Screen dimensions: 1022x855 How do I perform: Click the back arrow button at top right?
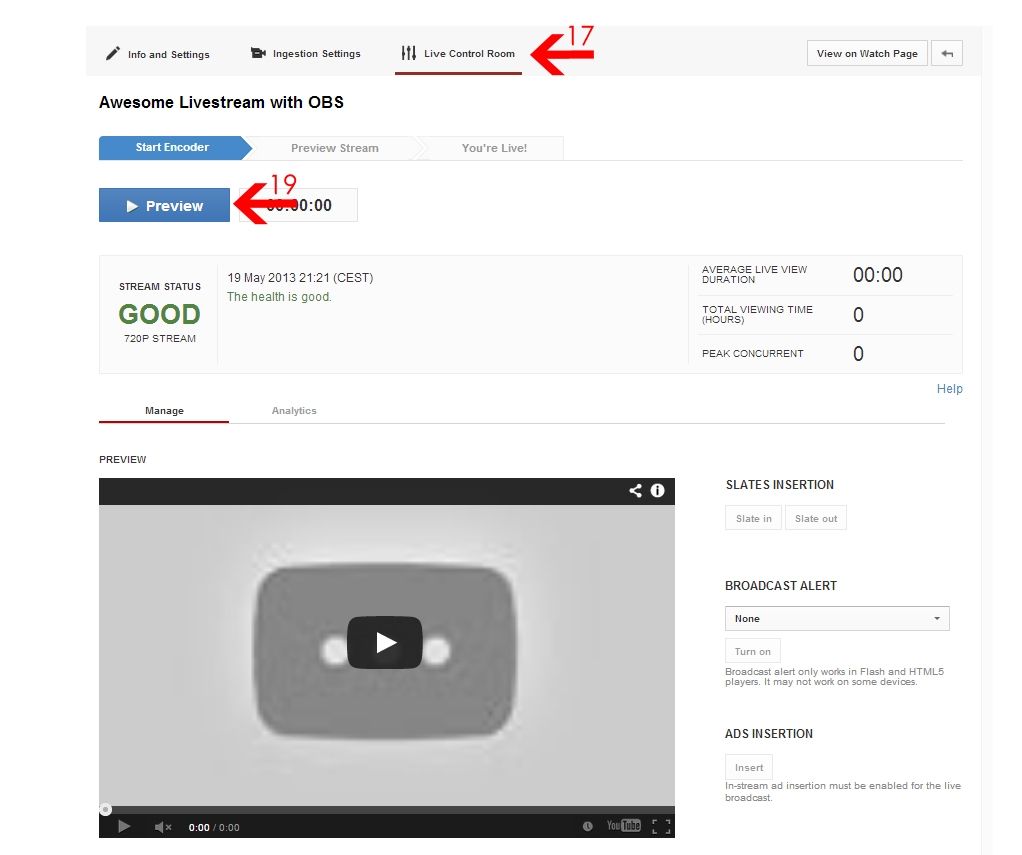pos(947,53)
